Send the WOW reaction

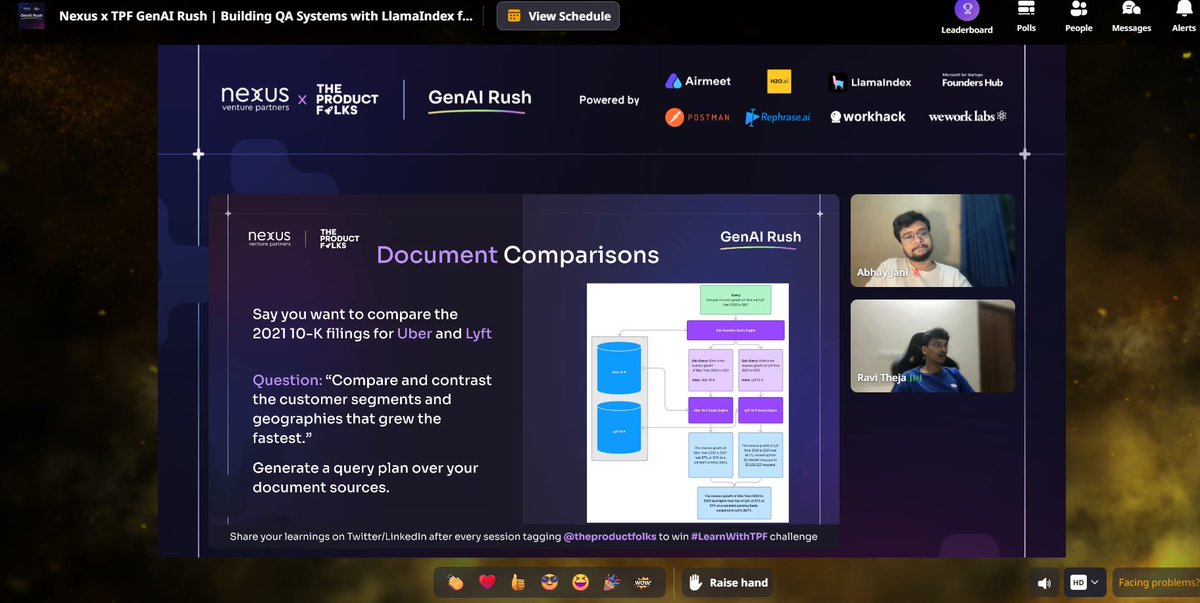pos(643,582)
